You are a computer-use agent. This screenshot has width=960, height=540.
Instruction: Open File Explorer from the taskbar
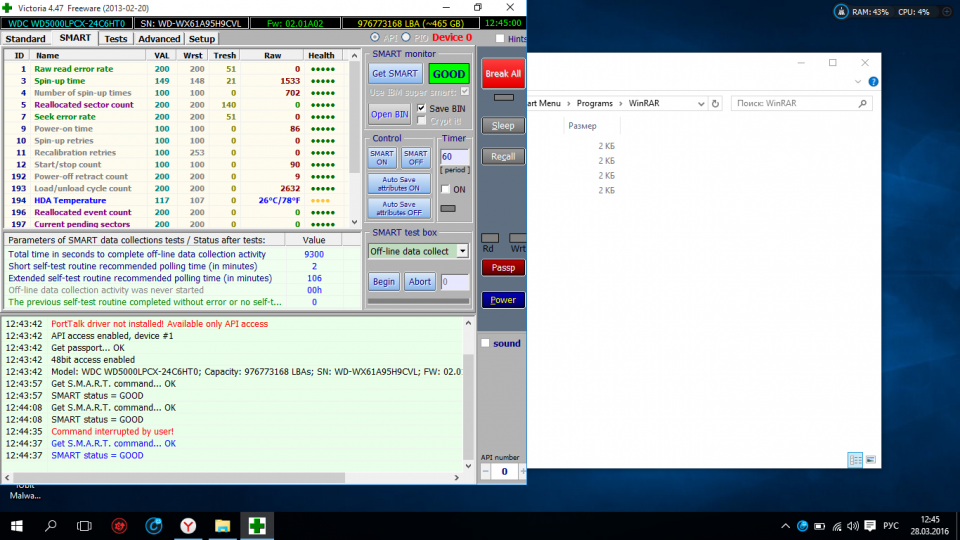(222, 525)
